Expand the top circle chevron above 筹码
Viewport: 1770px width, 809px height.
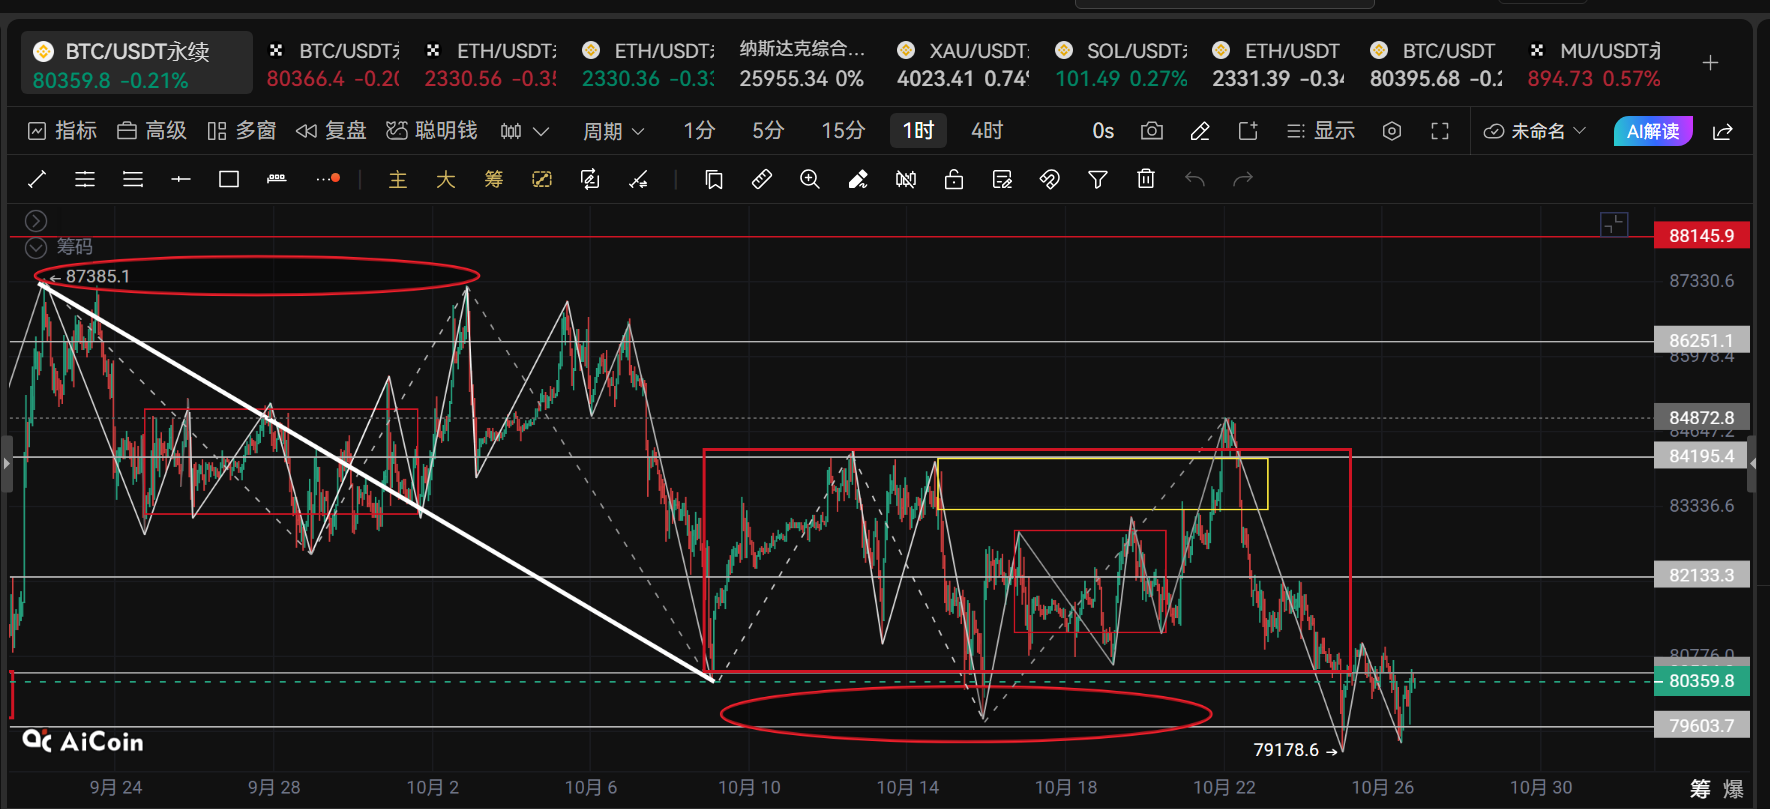click(x=36, y=221)
